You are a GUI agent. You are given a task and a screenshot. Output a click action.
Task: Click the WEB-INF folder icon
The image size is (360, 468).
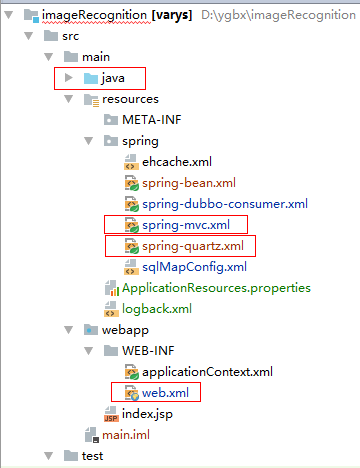tap(111, 351)
